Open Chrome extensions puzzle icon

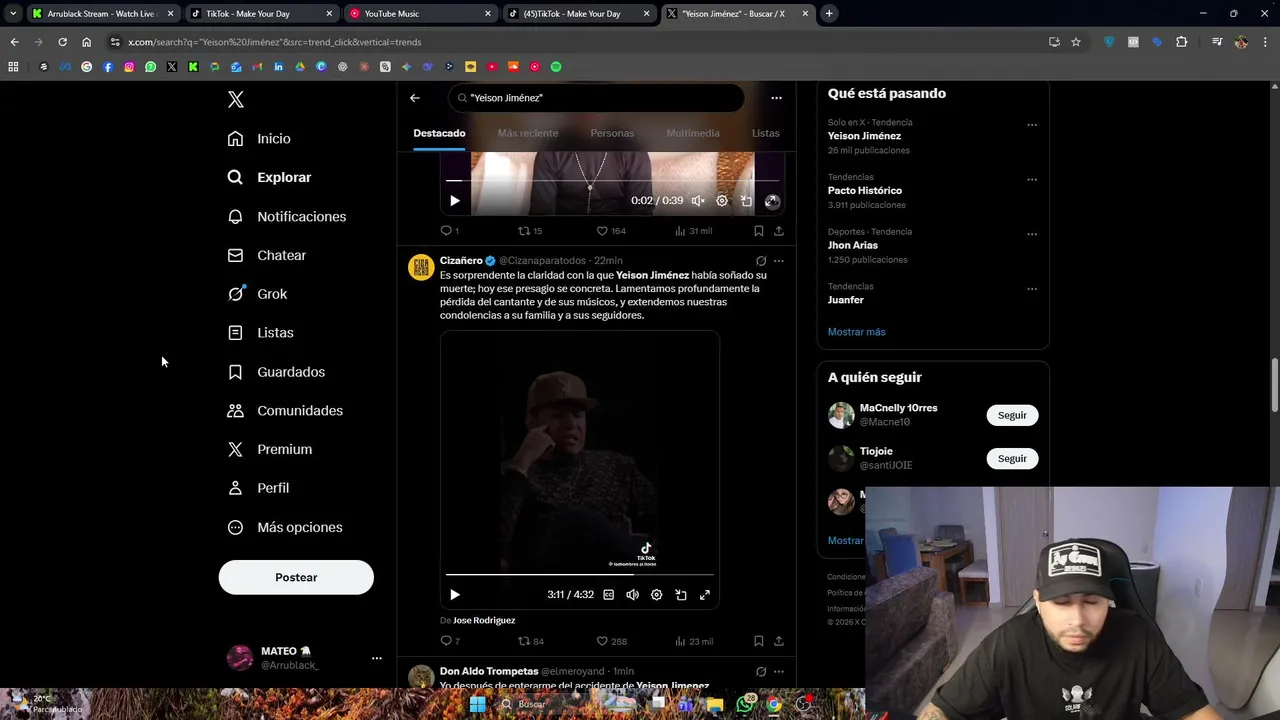[1182, 42]
